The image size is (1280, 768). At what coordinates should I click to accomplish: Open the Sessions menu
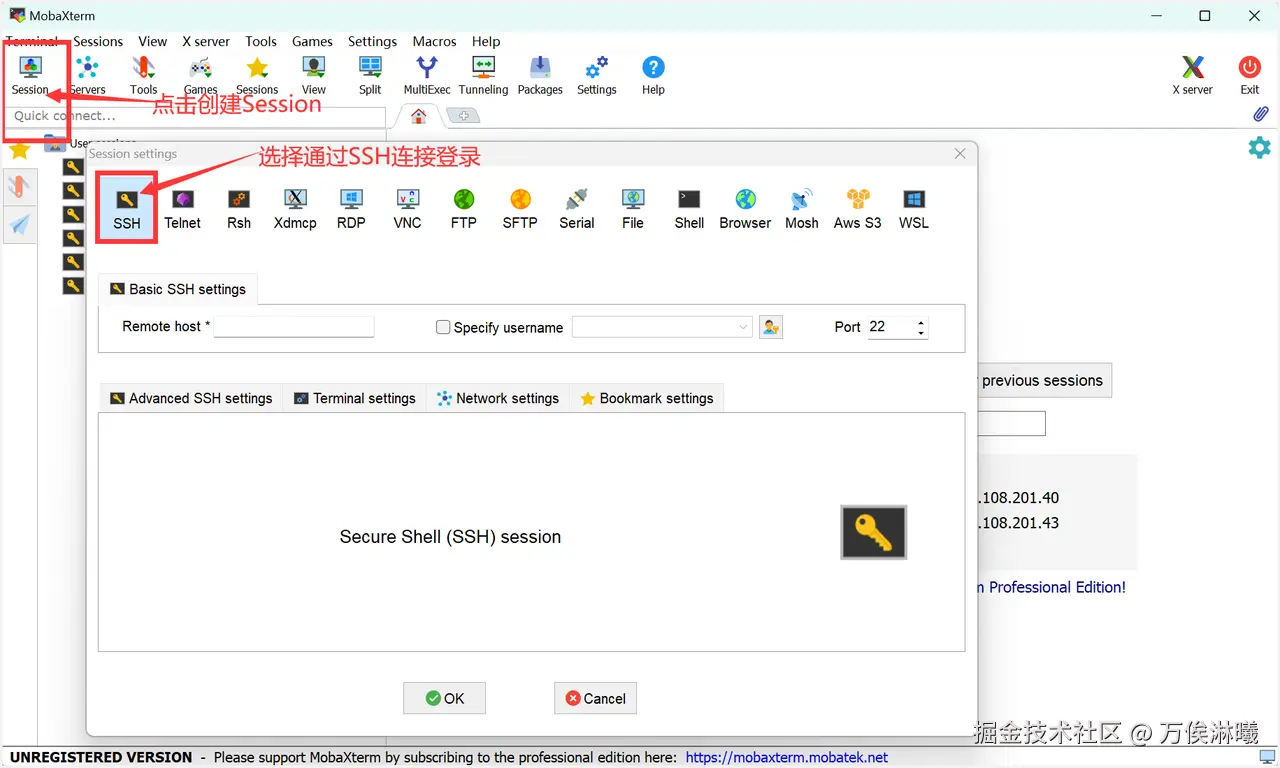(98, 41)
